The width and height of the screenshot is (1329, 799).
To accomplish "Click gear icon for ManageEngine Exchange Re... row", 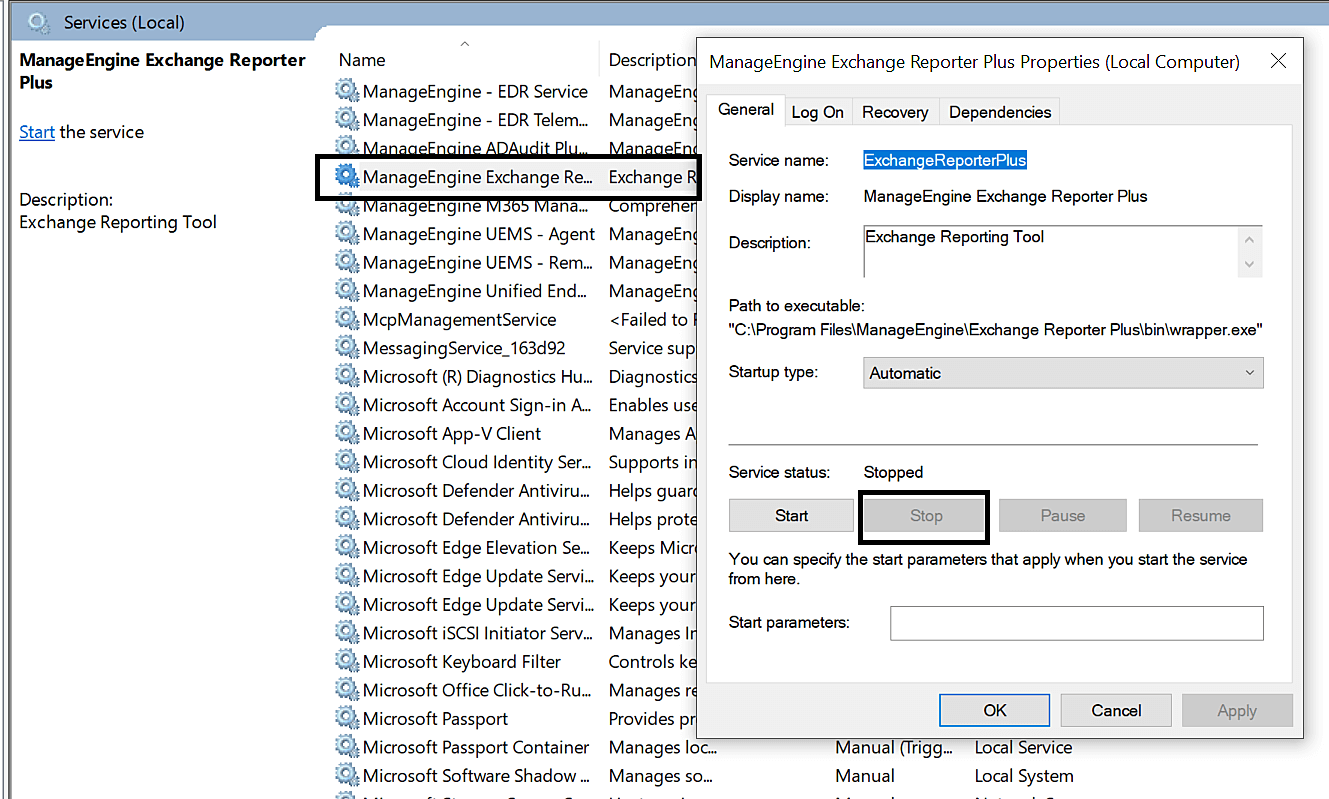I will click(x=347, y=177).
